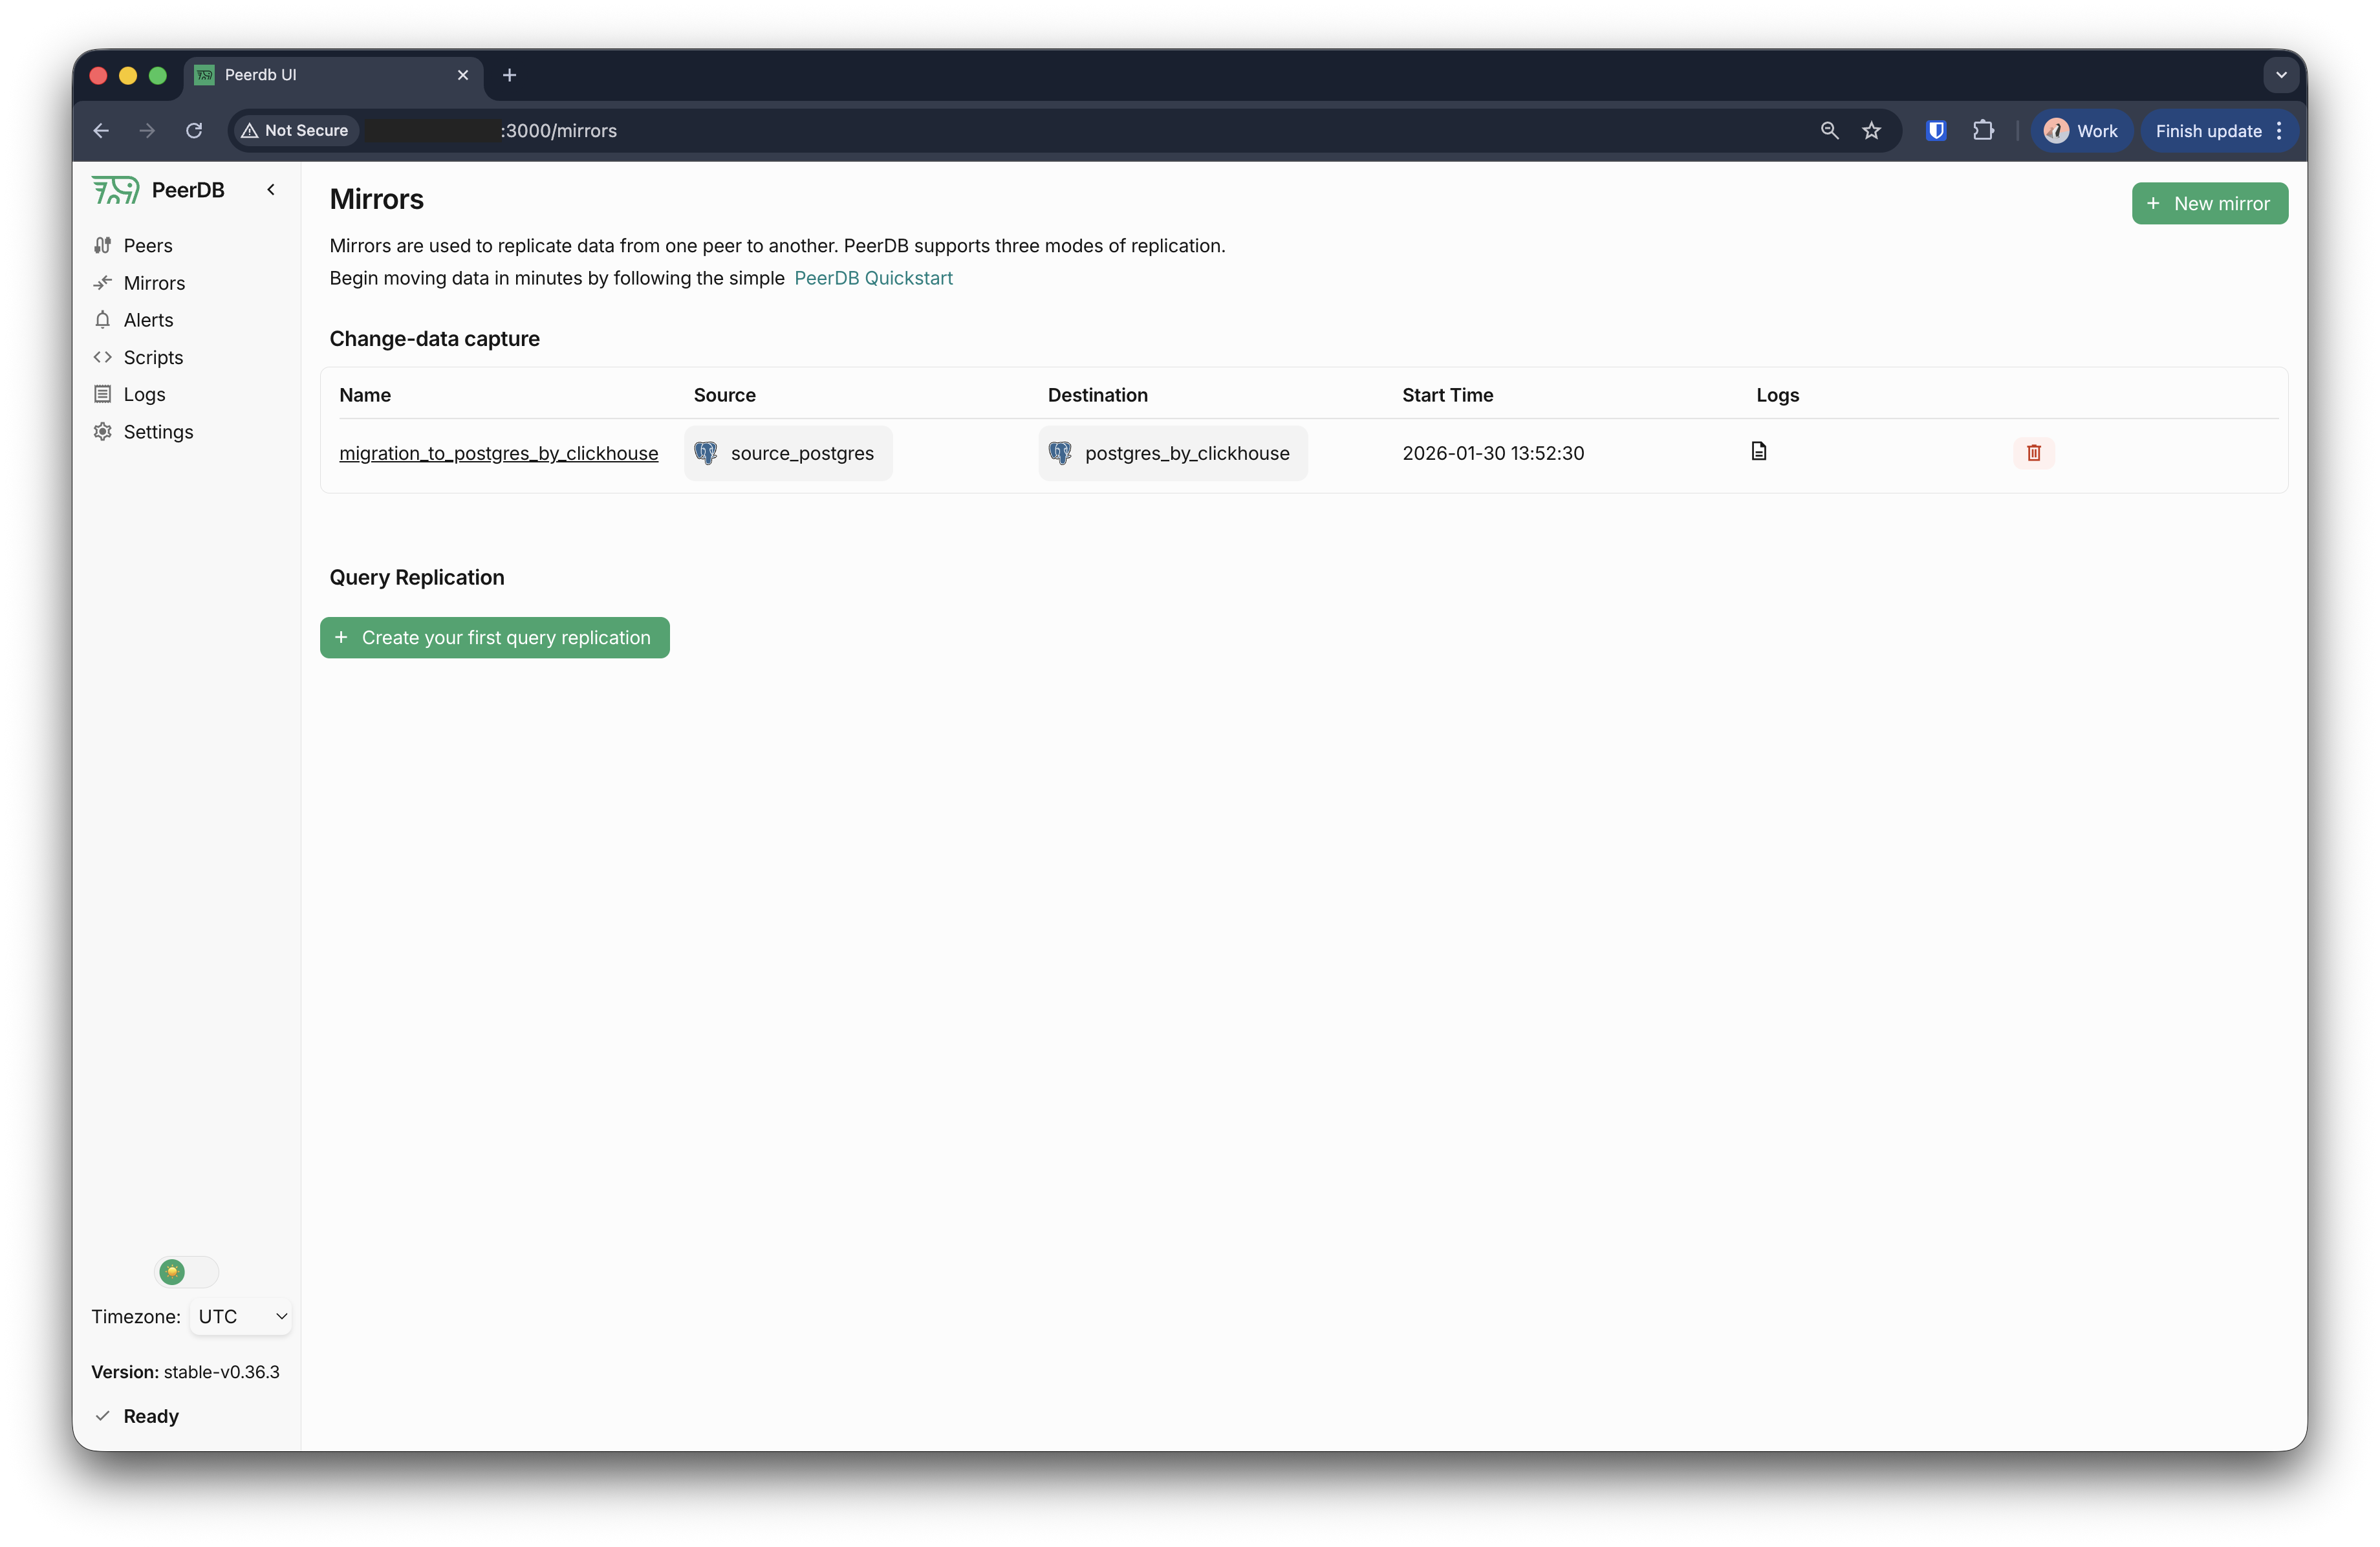This screenshot has height=1547, width=2380.
Task: Open the PeerDB Quickstart link
Action: pos(873,278)
